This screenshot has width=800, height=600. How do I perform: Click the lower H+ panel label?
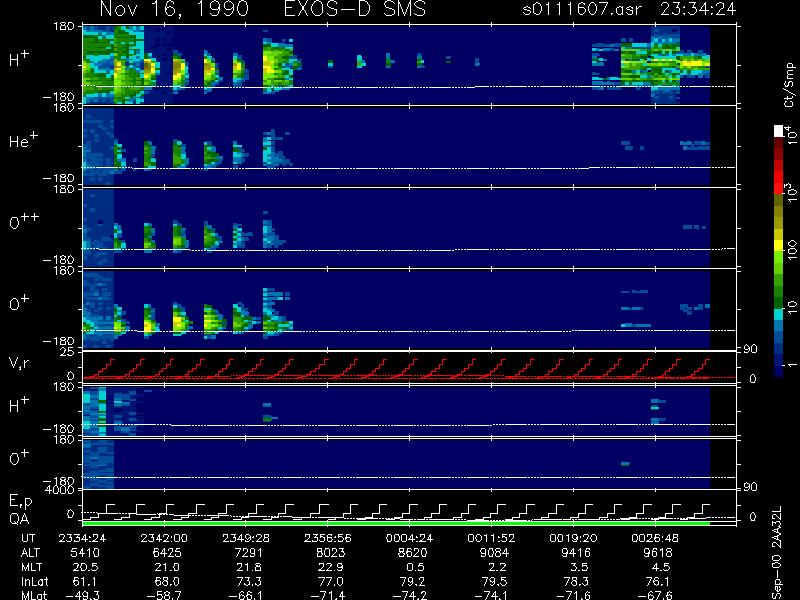pyautogui.click(x=19, y=405)
